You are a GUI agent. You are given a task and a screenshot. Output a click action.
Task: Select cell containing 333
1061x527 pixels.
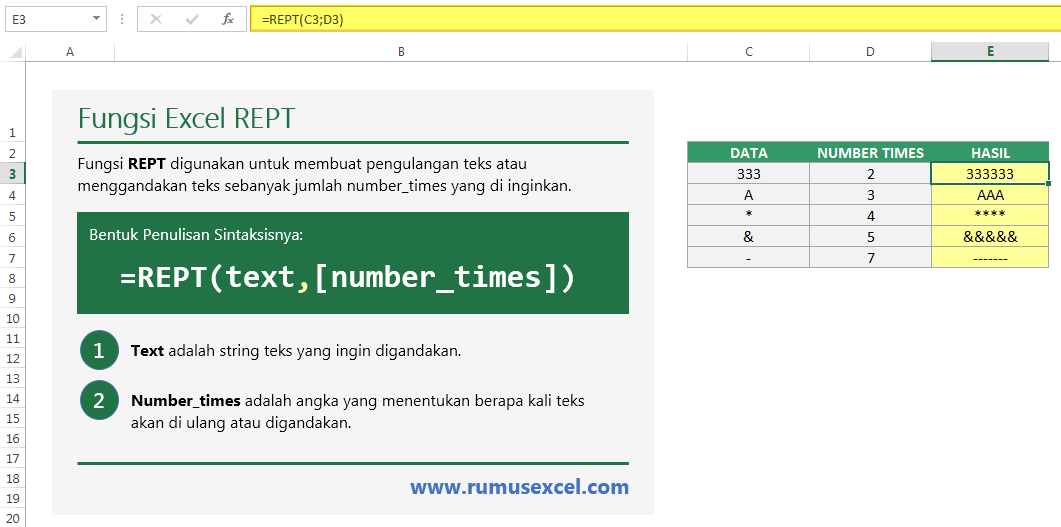click(748, 174)
